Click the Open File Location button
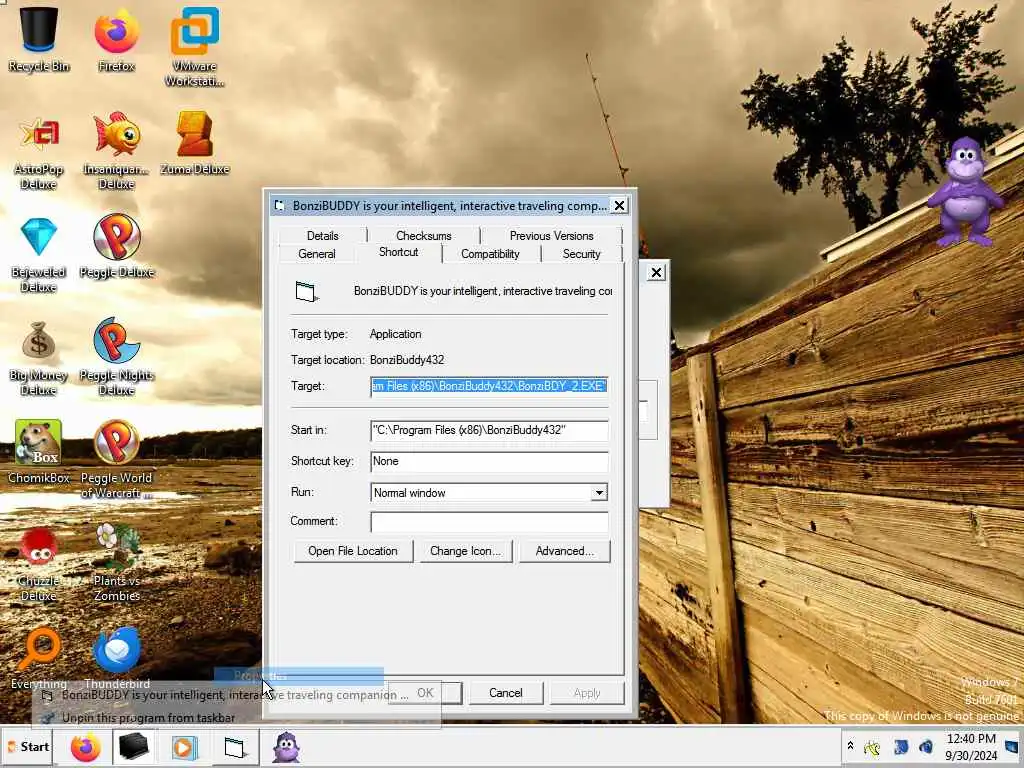This screenshot has width=1024, height=768. point(353,551)
